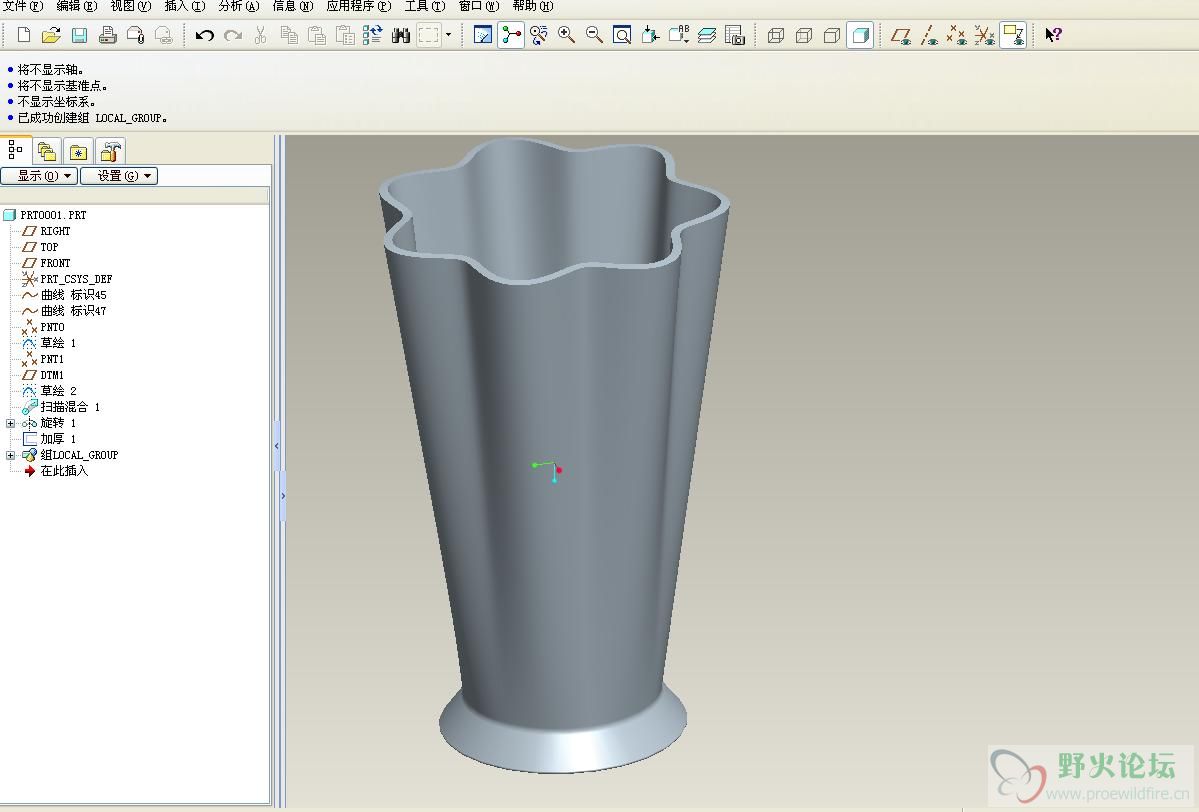1199x812 pixels.
Task: Select 加厚 1 feature in tree
Action: (x=58, y=439)
